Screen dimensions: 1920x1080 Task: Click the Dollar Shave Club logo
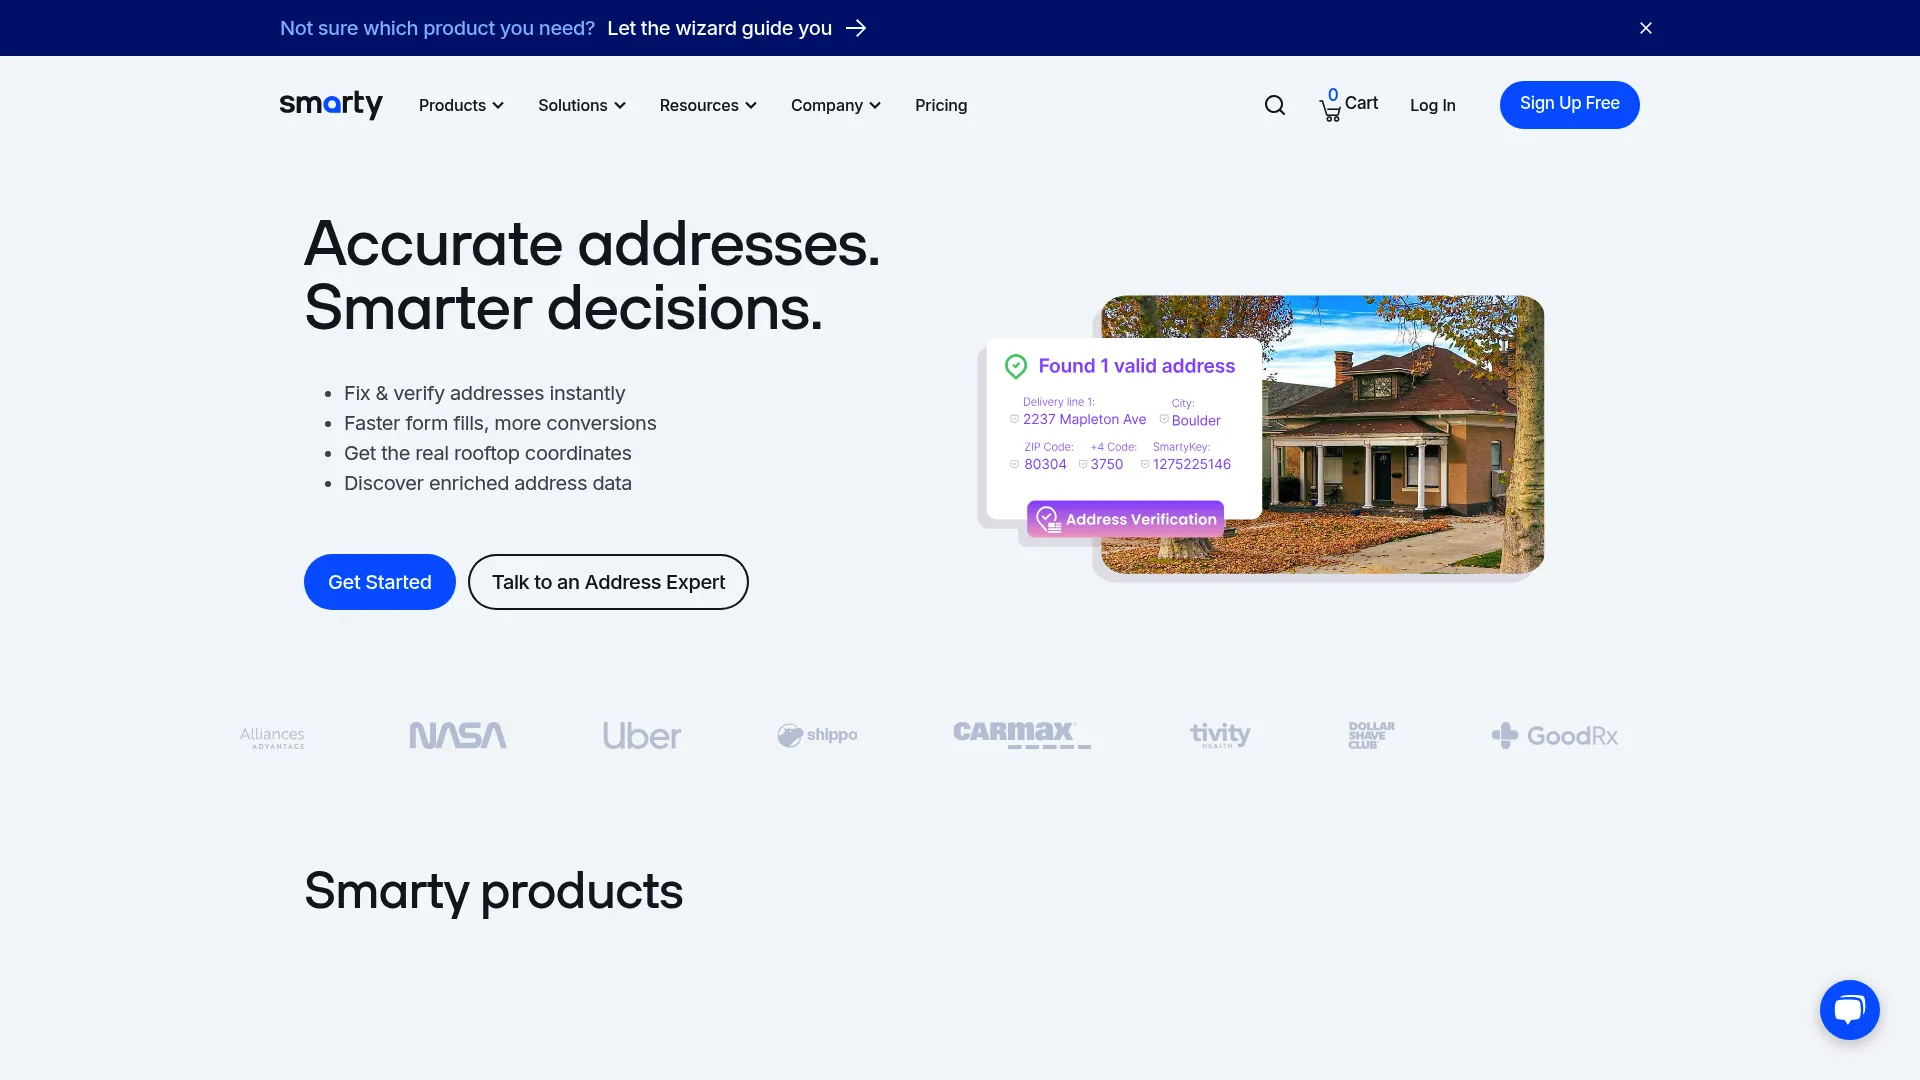[1371, 735]
